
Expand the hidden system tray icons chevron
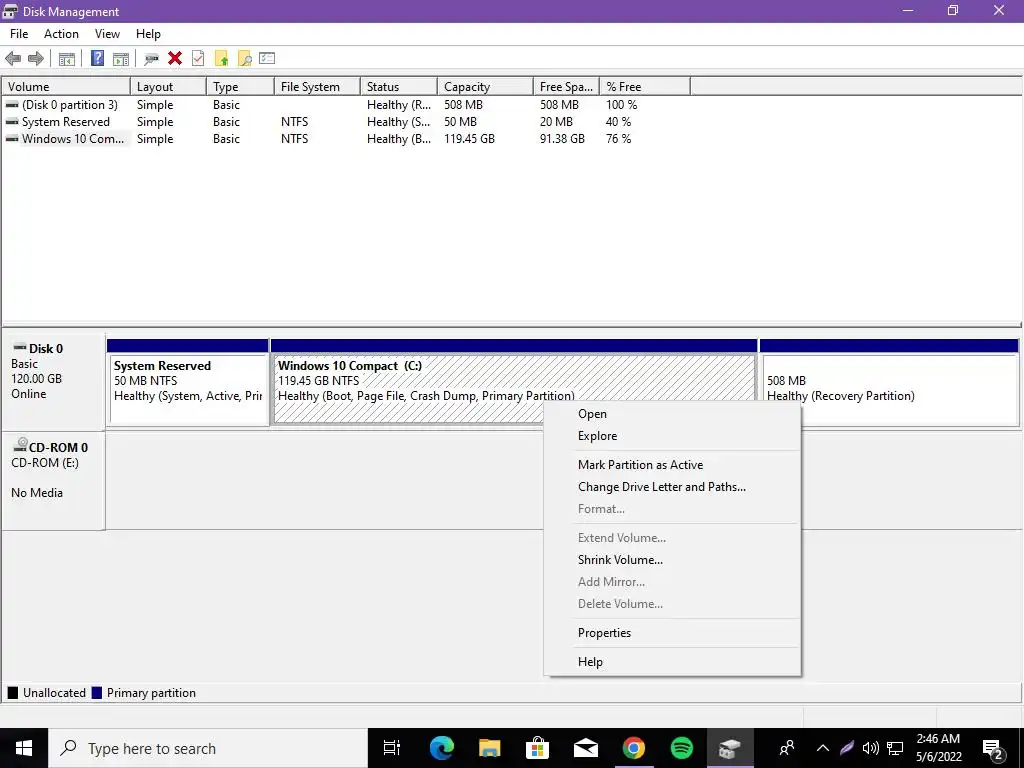[x=823, y=748]
